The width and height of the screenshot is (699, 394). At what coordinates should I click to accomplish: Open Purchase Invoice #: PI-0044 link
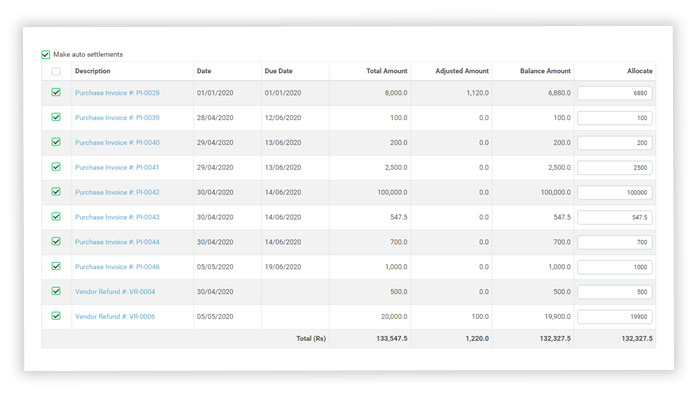[x=117, y=242]
